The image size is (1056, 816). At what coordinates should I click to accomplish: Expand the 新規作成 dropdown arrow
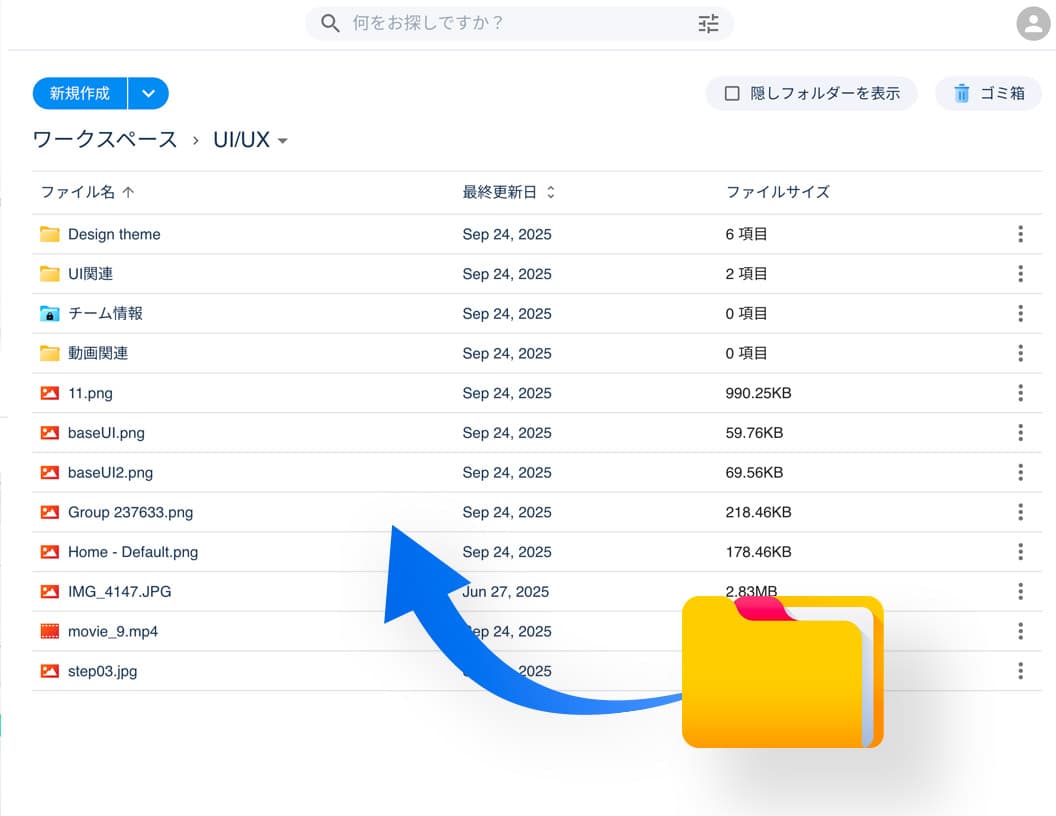click(x=149, y=93)
